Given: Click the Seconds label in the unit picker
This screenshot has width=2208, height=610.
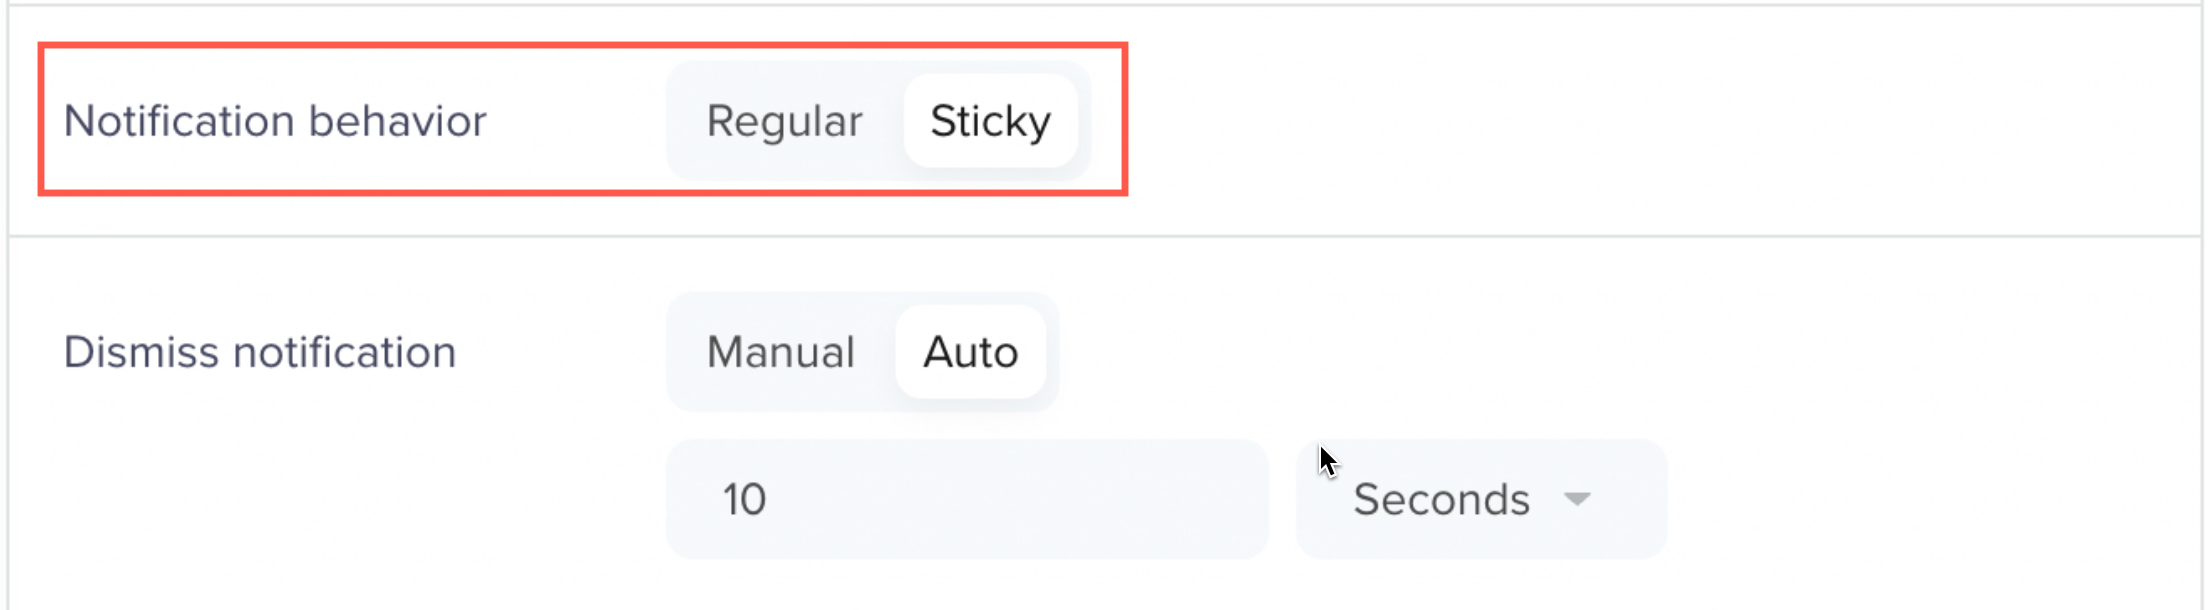Looking at the screenshot, I should [1442, 500].
